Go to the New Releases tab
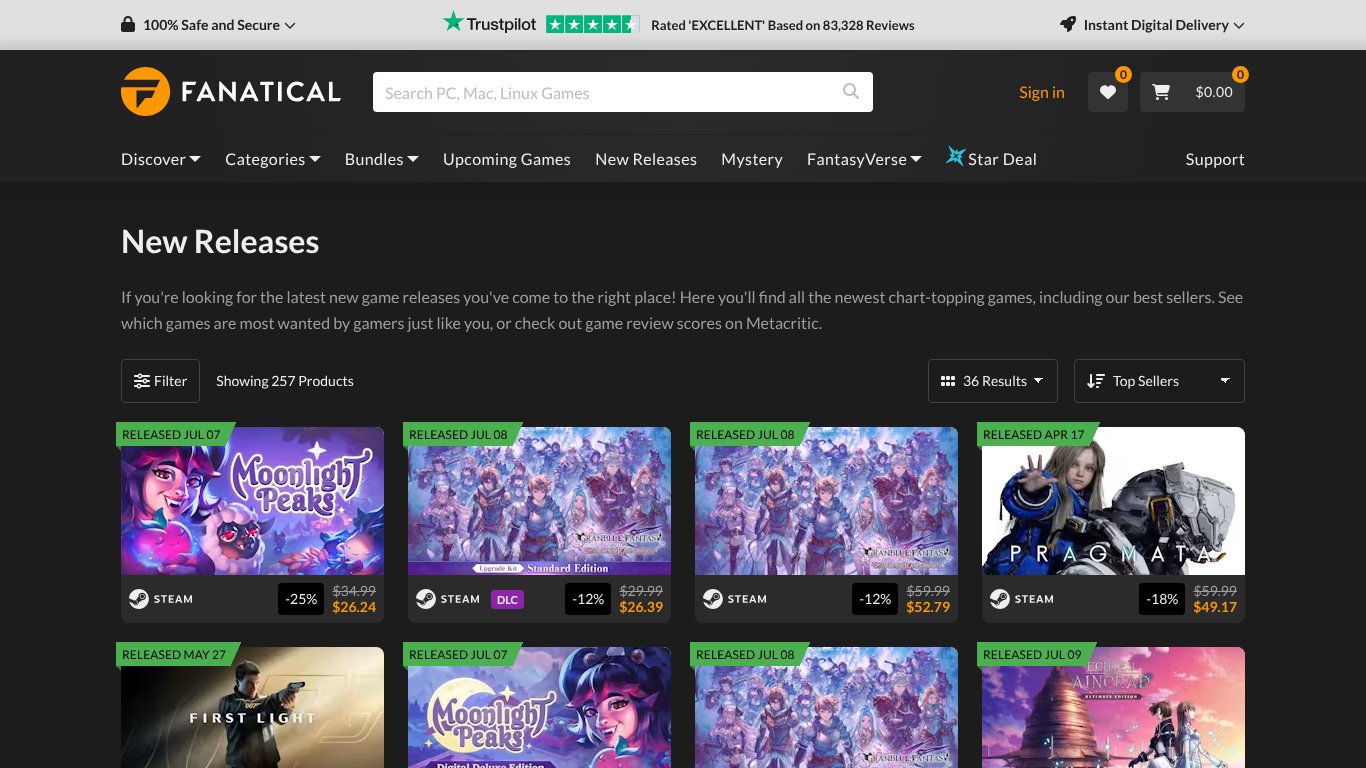The image size is (1366, 768). pyautogui.click(x=646, y=159)
